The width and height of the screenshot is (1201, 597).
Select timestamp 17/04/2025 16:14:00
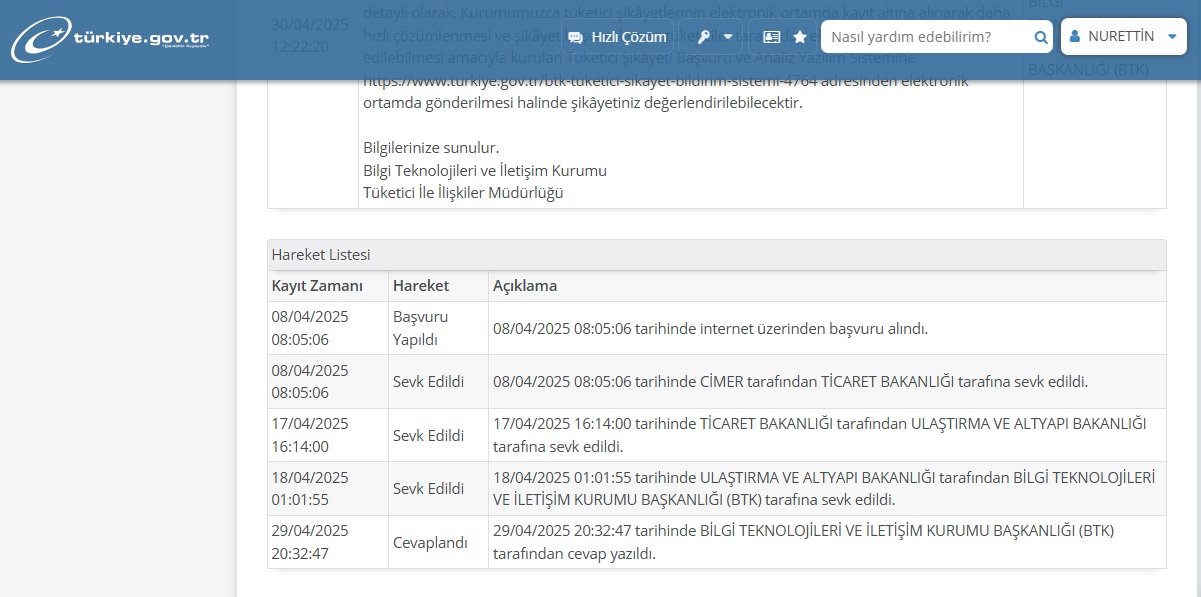point(310,435)
